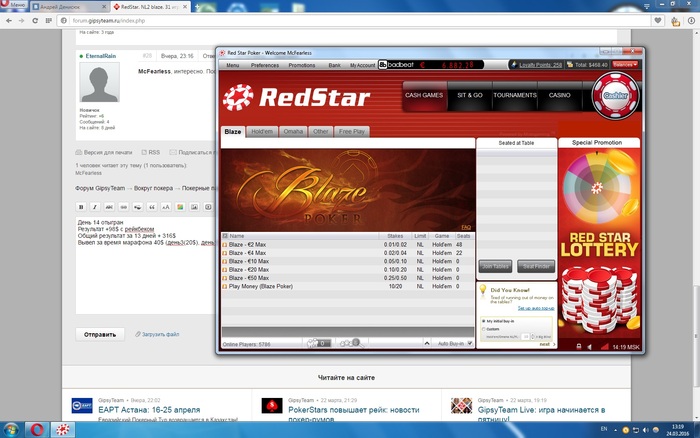Select the Blaze - €20 Max row

point(348,270)
